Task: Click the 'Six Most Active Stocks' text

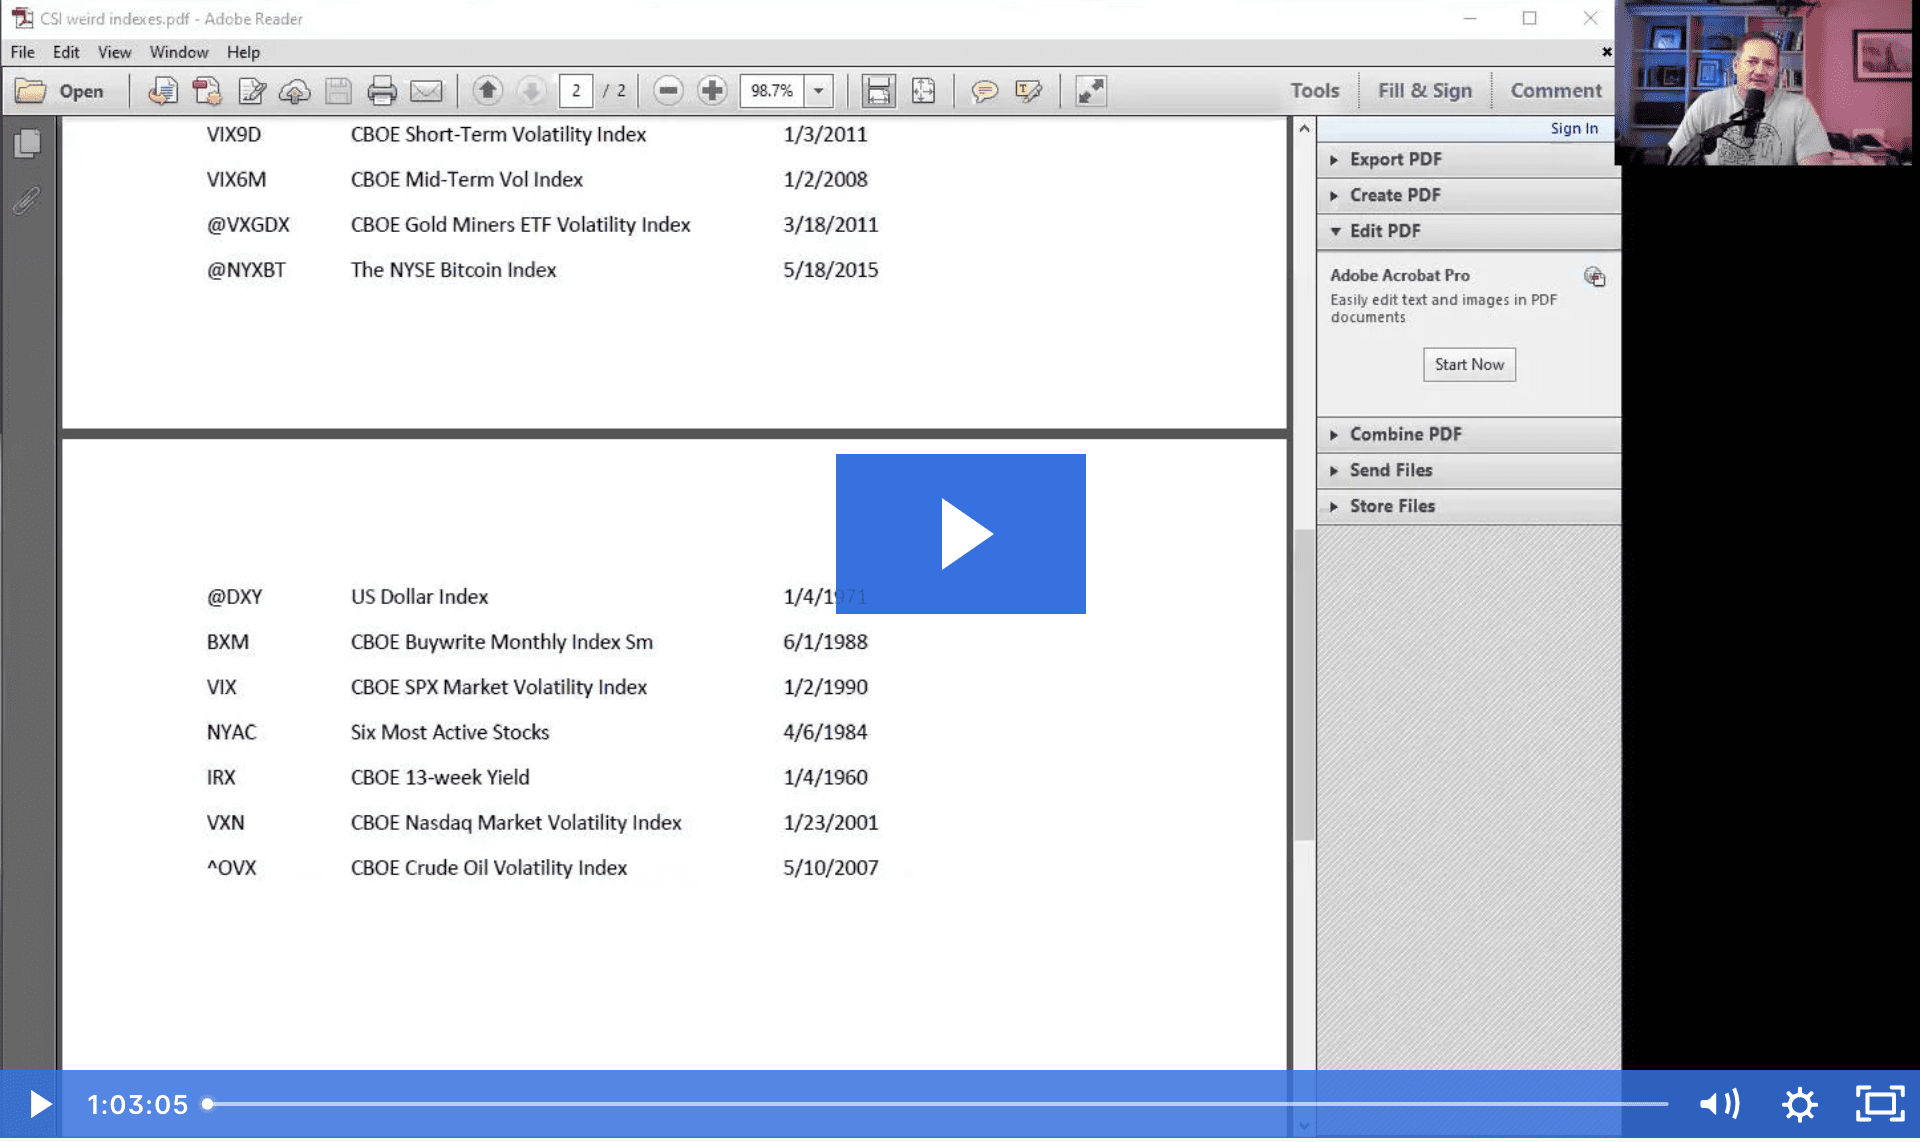Action: (x=450, y=732)
